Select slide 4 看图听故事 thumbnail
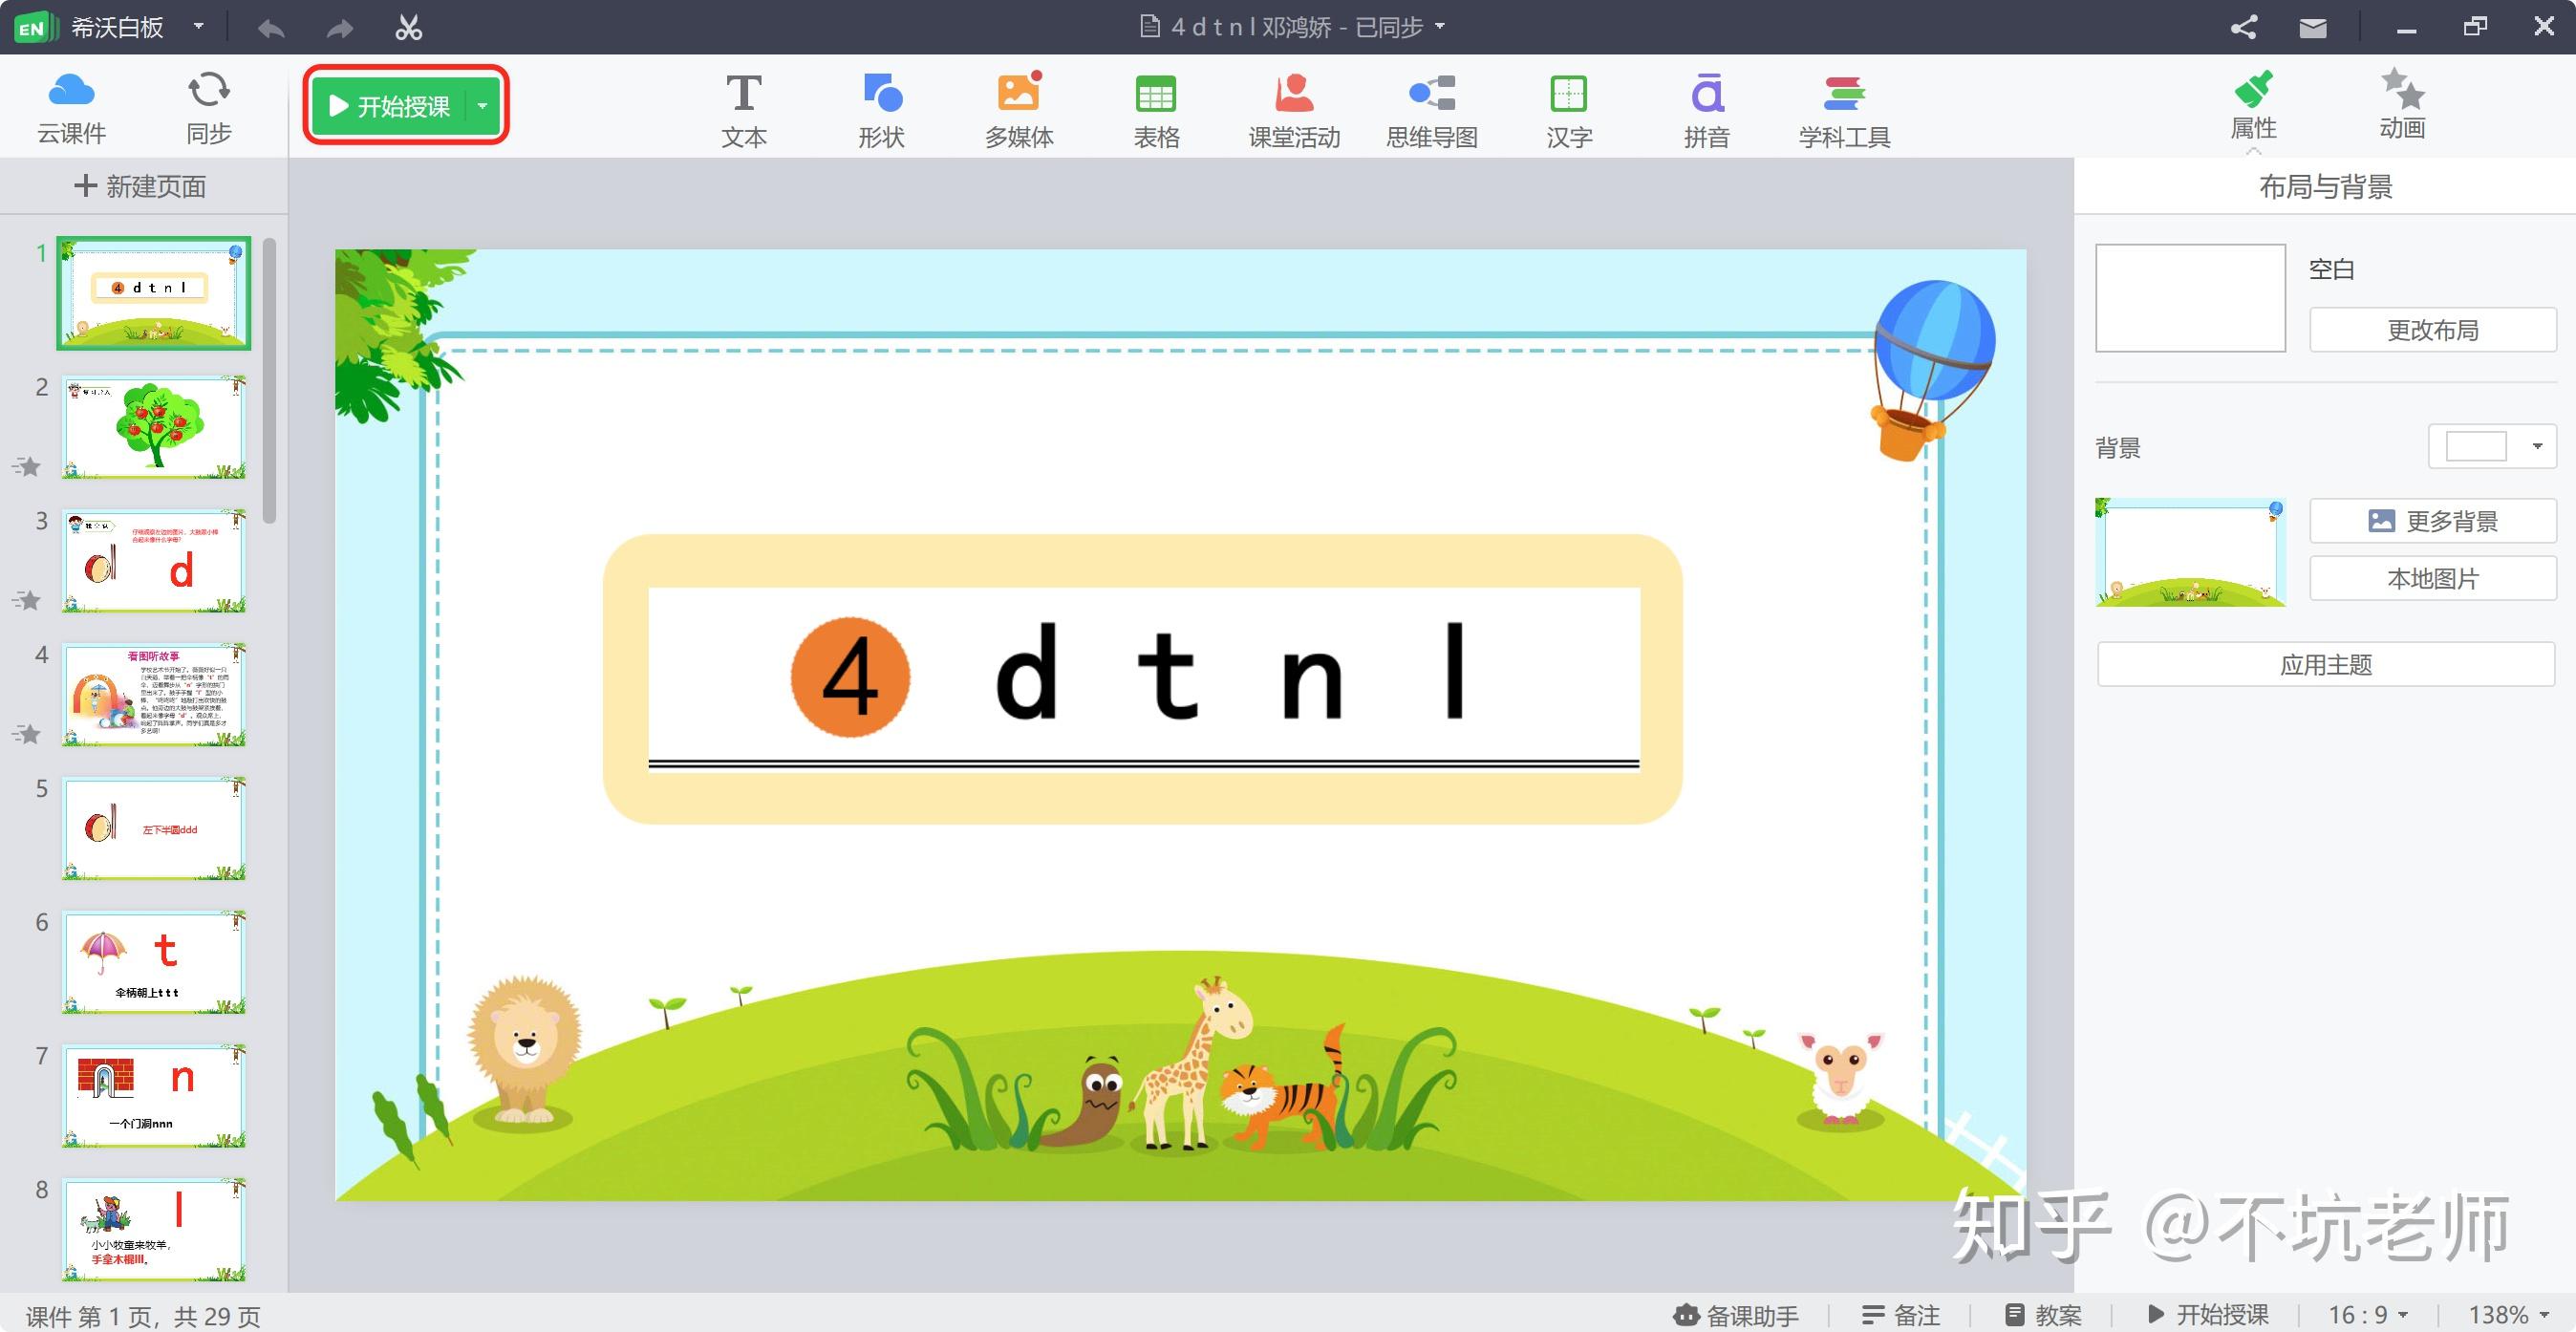Image resolution: width=2576 pixels, height=1332 pixels. 153,695
